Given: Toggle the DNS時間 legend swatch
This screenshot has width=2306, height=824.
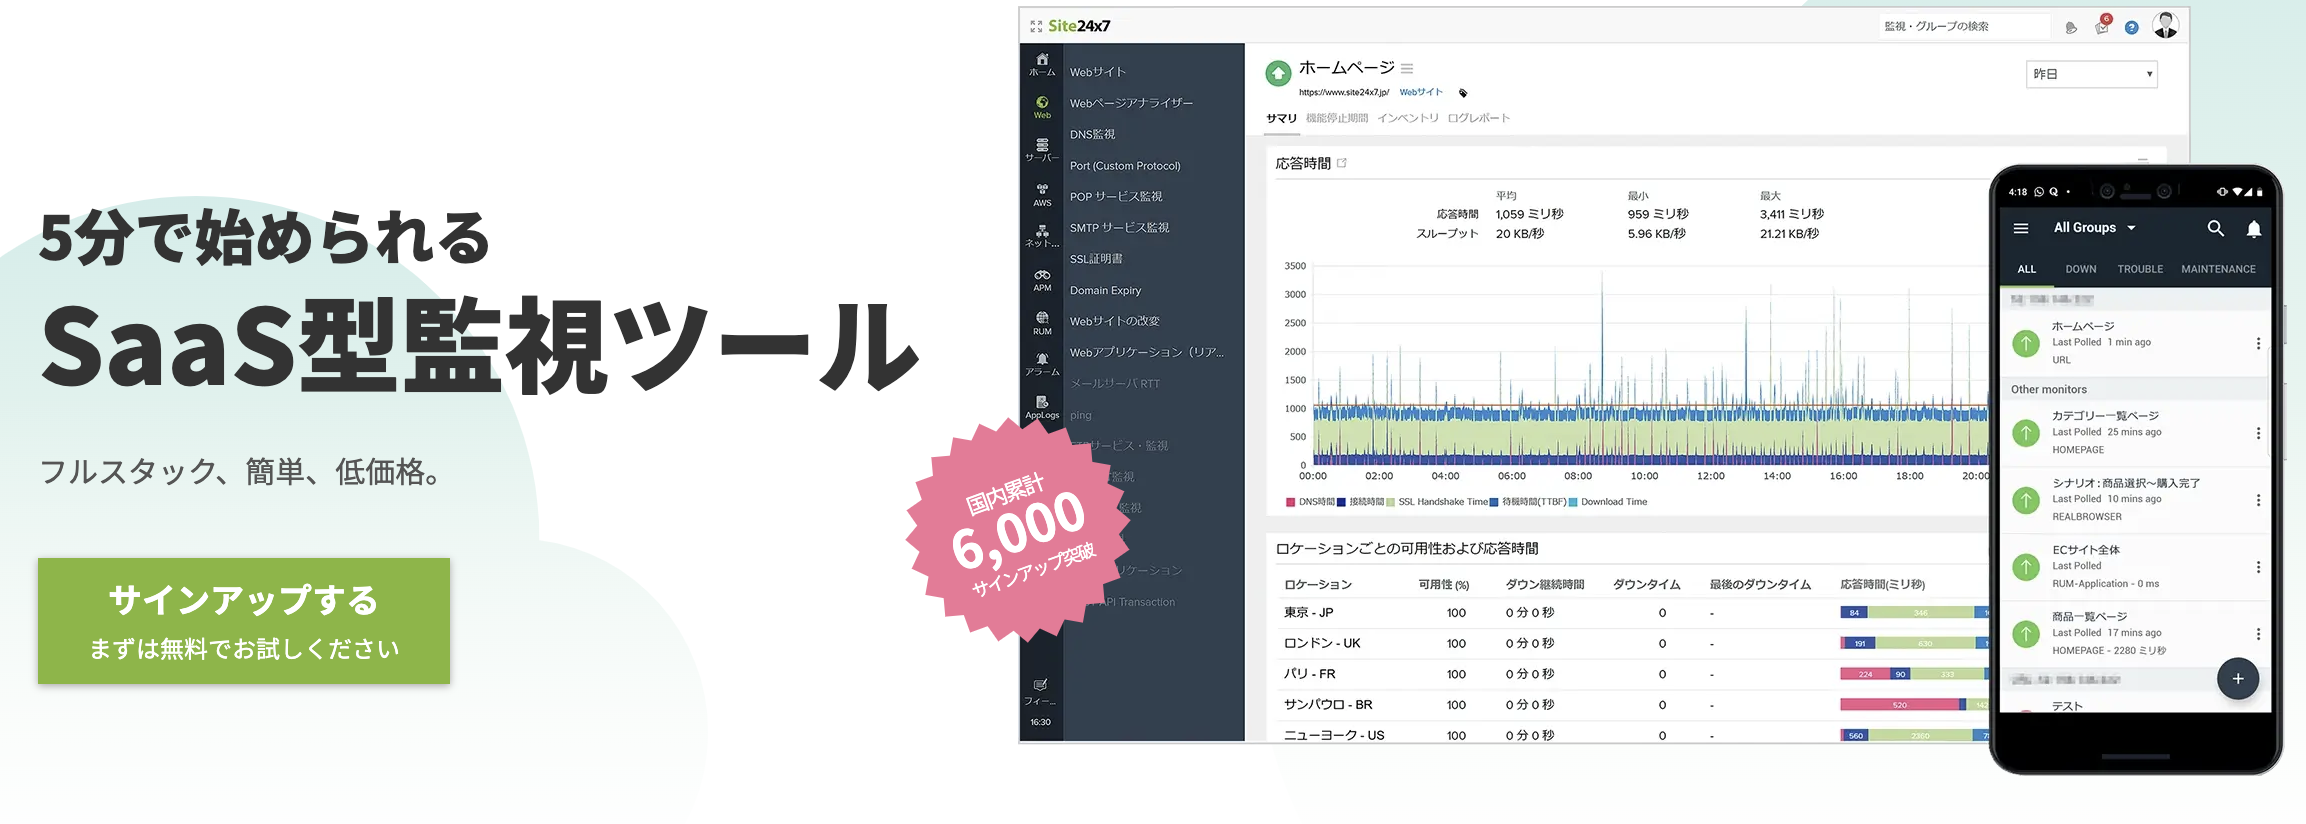Looking at the screenshot, I should 1291,502.
